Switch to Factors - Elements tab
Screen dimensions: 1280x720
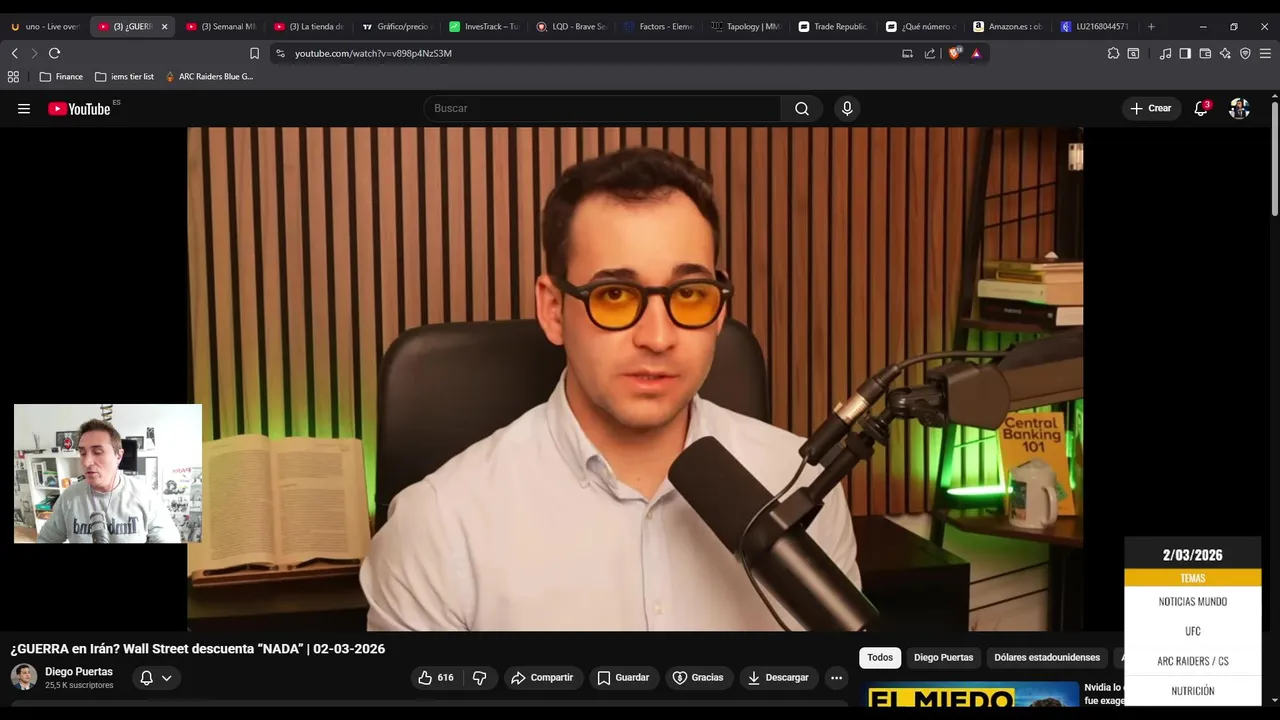pyautogui.click(x=659, y=27)
